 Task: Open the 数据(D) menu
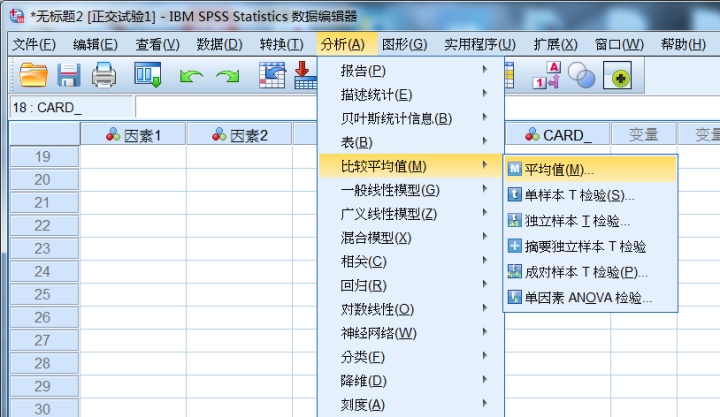[x=219, y=45]
